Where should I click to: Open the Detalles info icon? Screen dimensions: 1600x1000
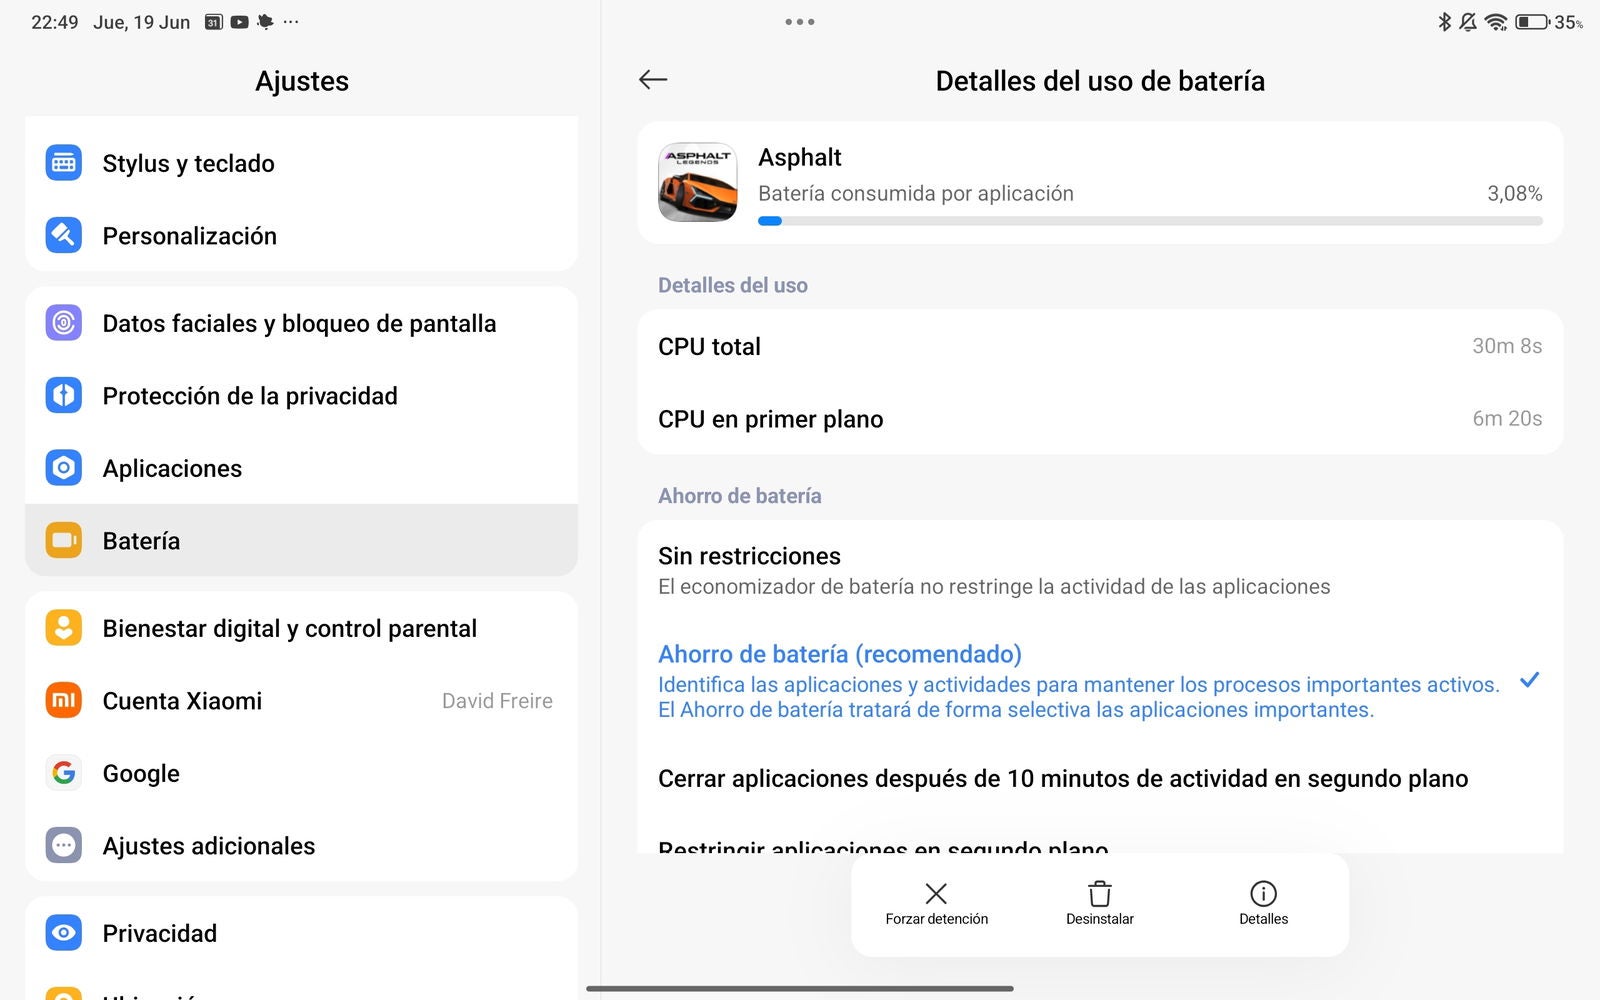coord(1263,893)
